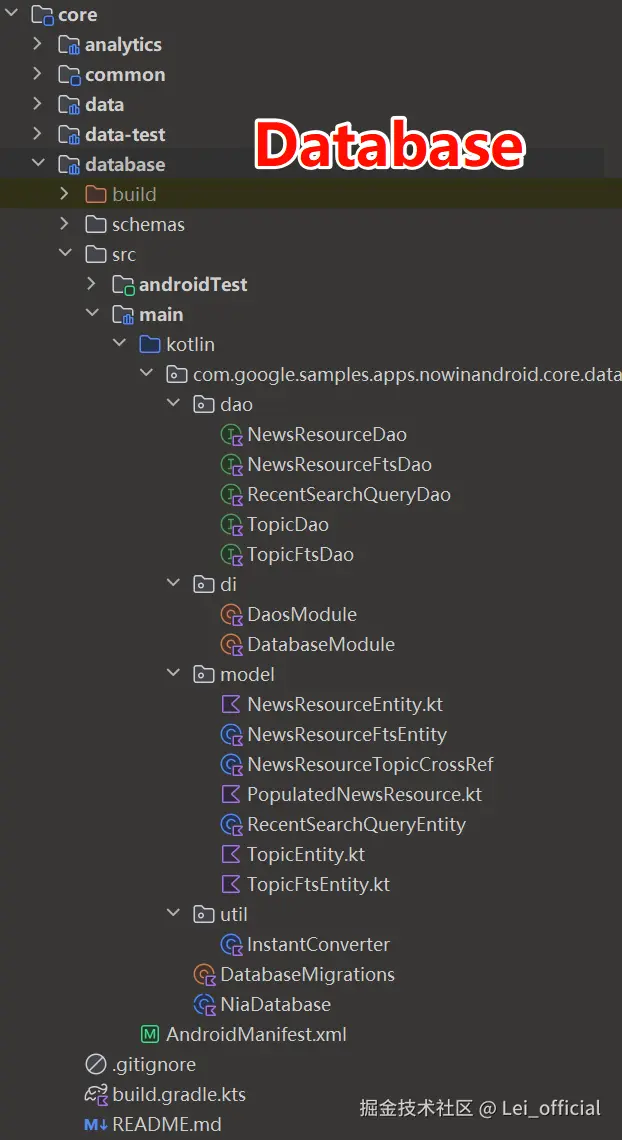Select the build folder
This screenshot has height=1140, width=622.
point(134,194)
